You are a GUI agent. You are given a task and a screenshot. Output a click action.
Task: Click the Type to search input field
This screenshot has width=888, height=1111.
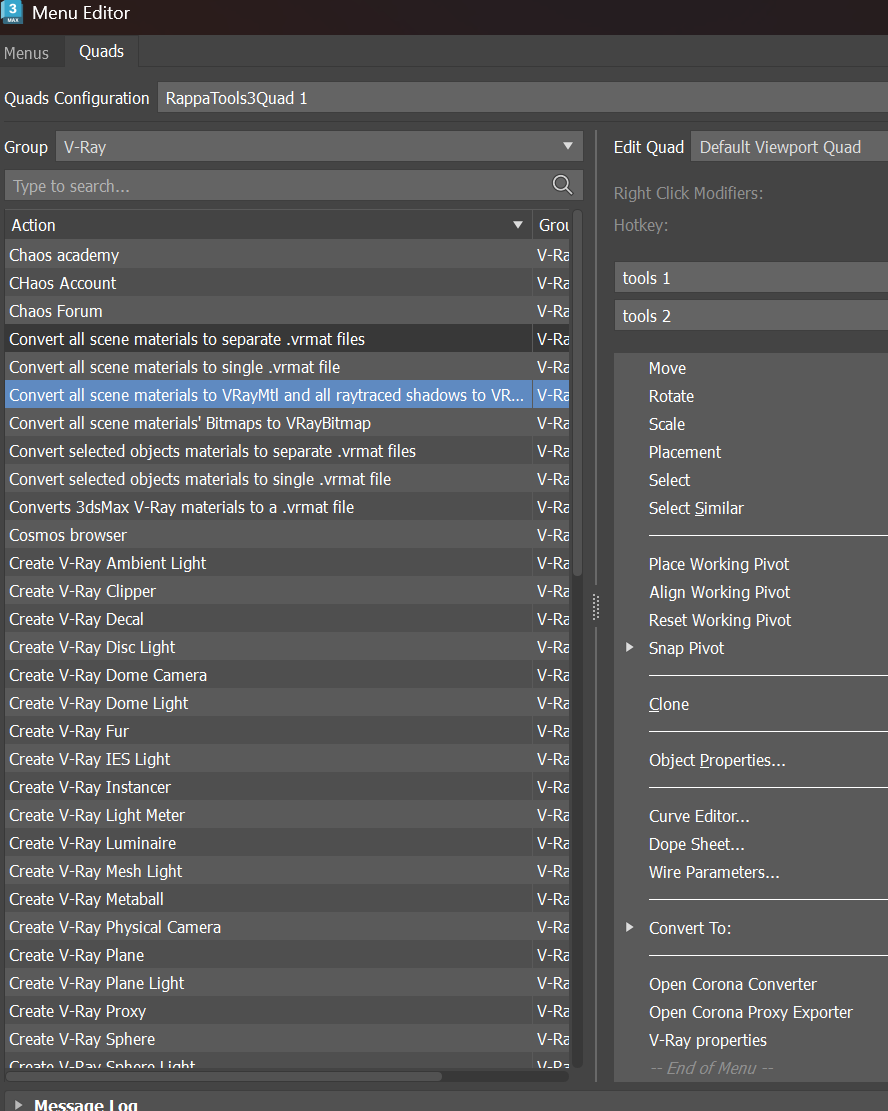coord(293,186)
